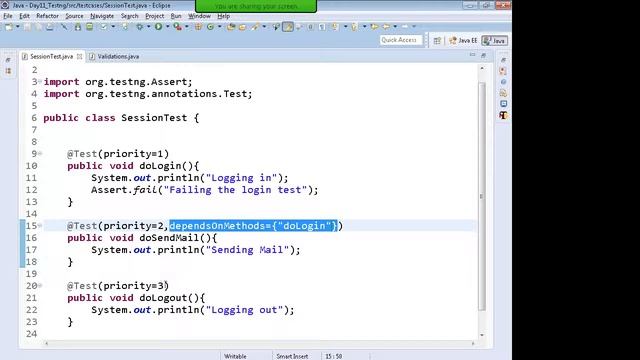Open the dropdown arrow beside the Run button
Image resolution: width=640 pixels, height=360 pixels.
click(167, 27)
